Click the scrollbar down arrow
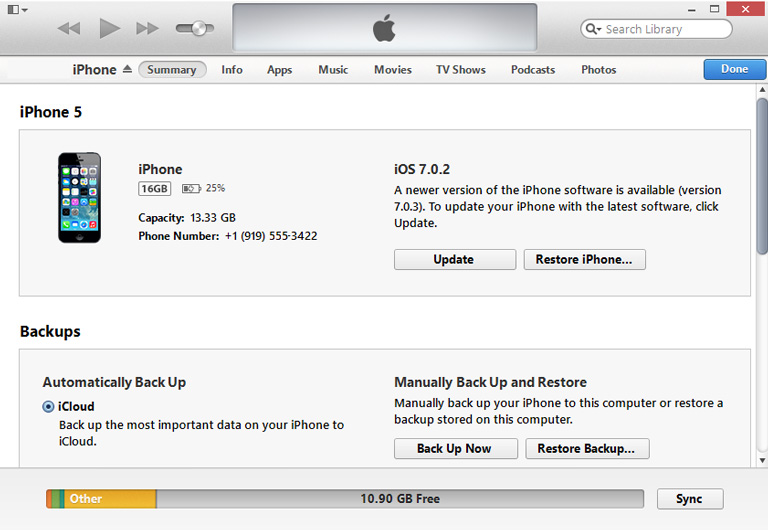The width and height of the screenshot is (768, 530). click(762, 460)
